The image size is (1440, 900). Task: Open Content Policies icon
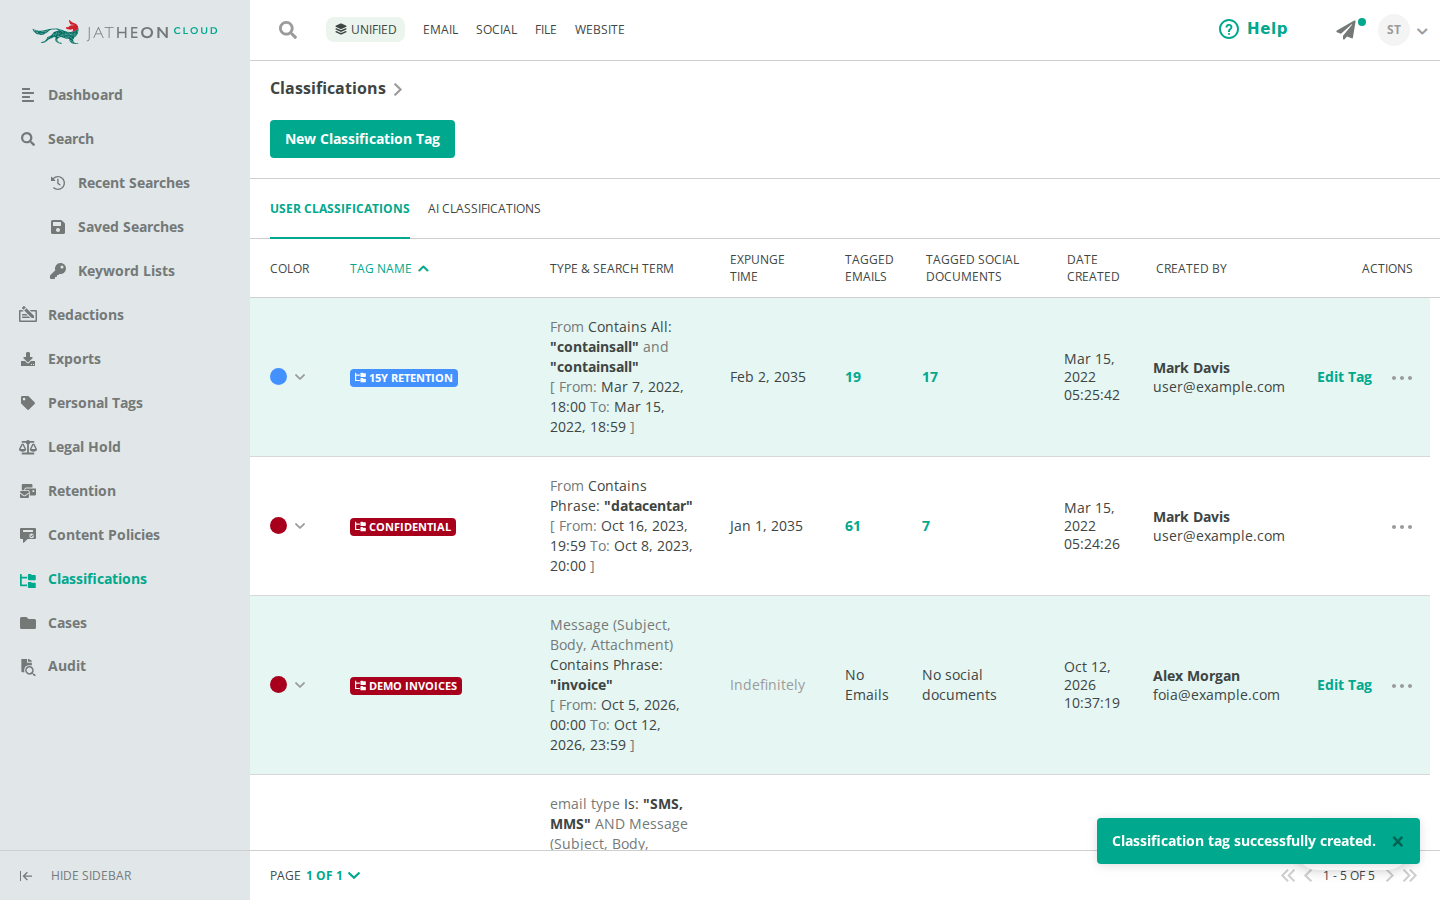[28, 535]
